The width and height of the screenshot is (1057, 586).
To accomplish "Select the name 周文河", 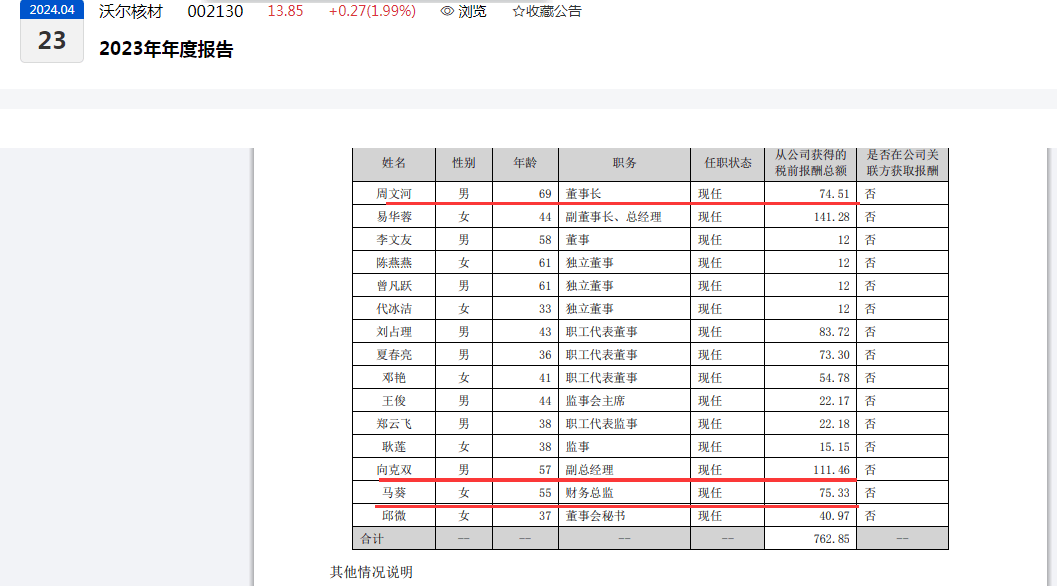I will point(394,194).
